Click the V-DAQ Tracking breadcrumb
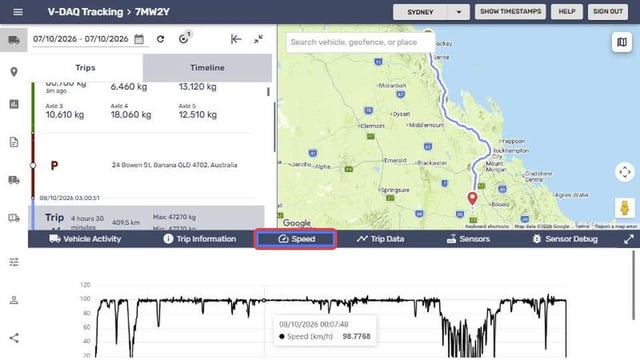 click(x=85, y=12)
